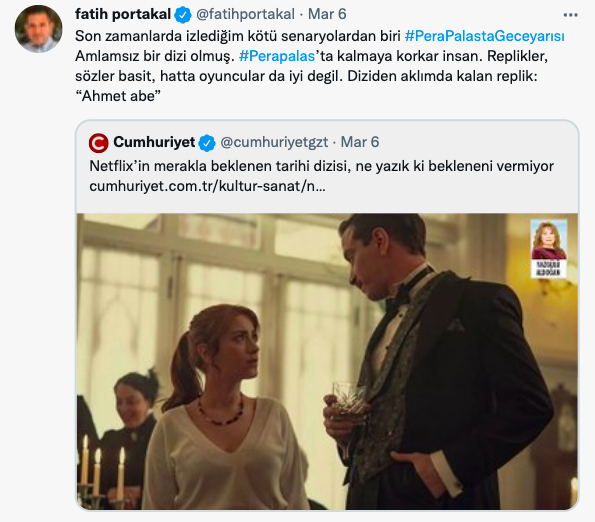This screenshot has width=595, height=522.
Task: Open the #PeraPalastaGeceyarısı hashtag
Action: (x=485, y=36)
